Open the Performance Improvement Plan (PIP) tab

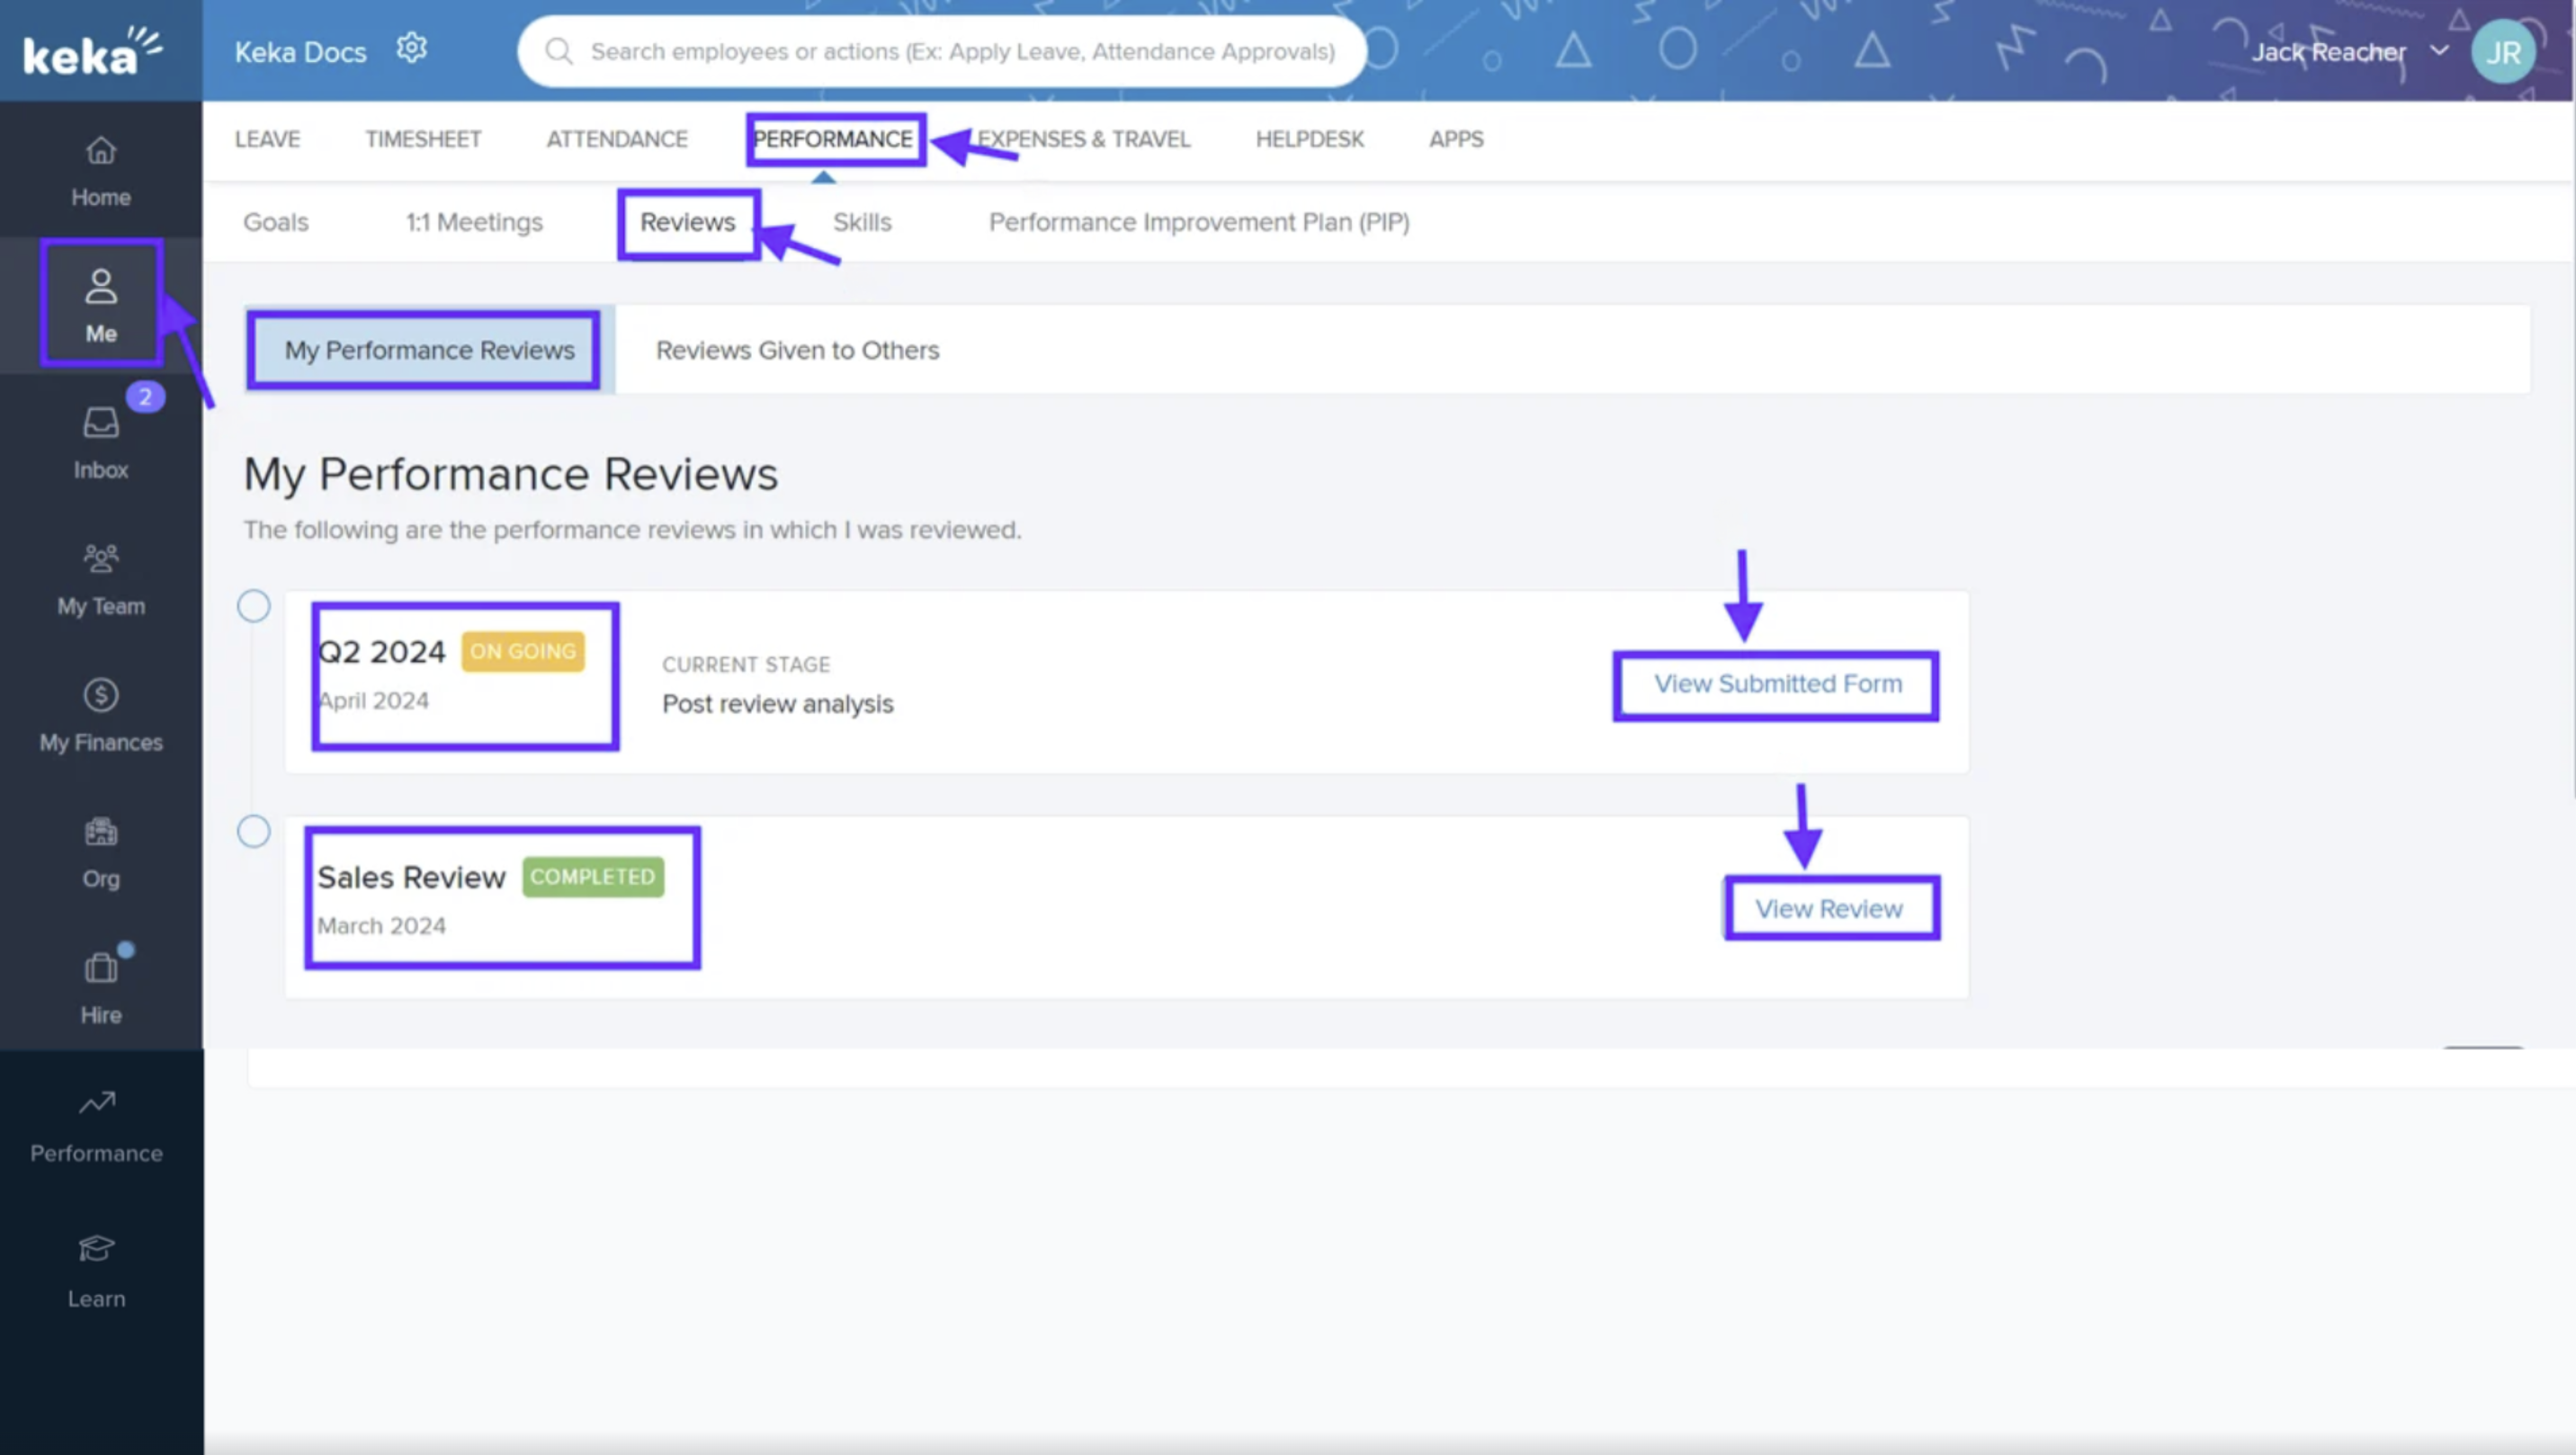[1199, 222]
